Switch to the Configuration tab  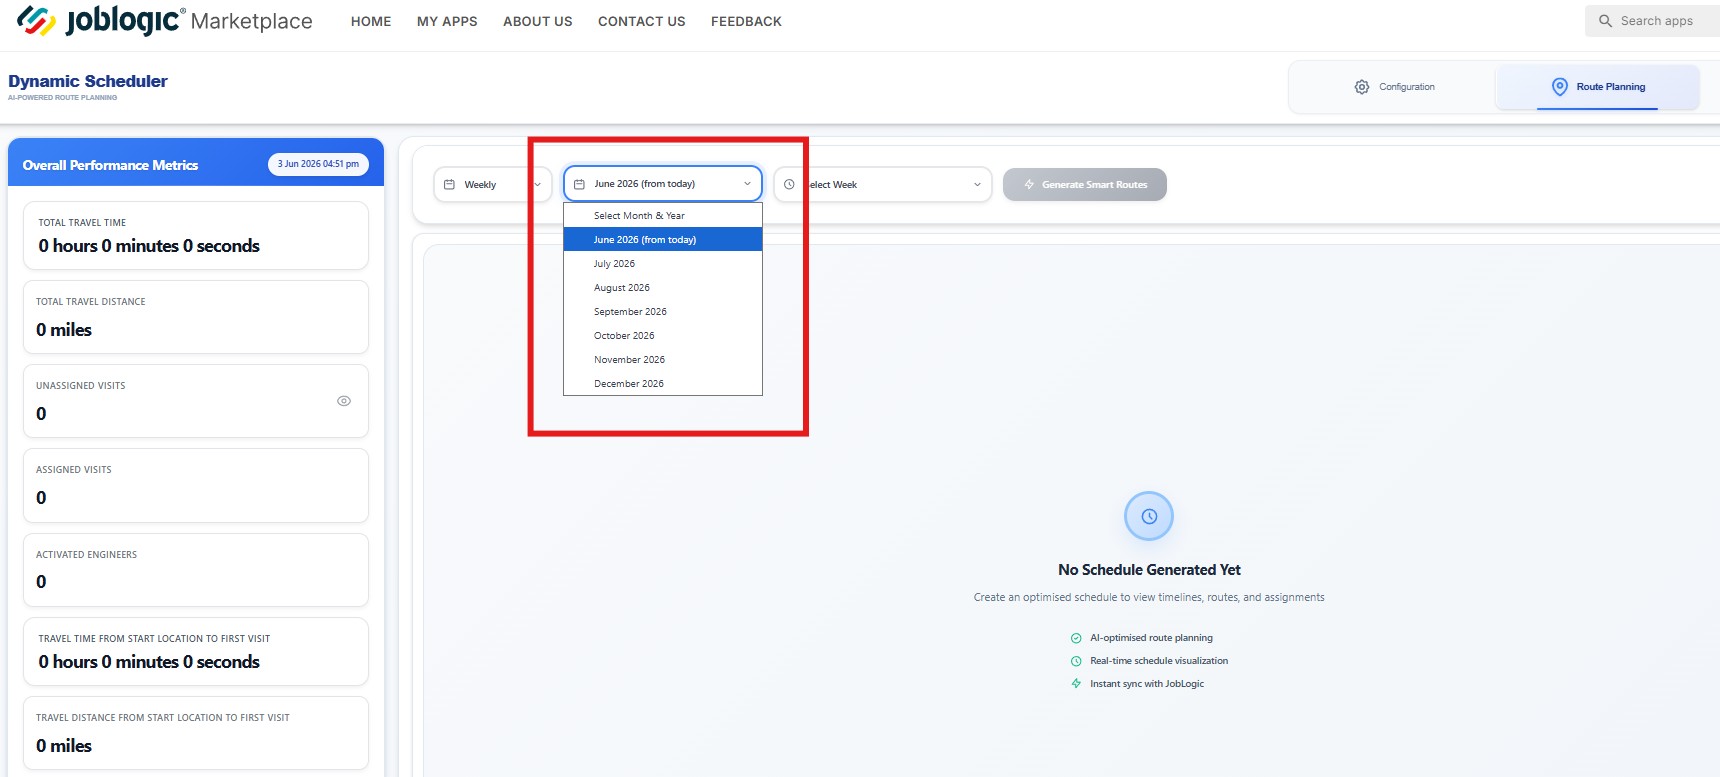1394,87
